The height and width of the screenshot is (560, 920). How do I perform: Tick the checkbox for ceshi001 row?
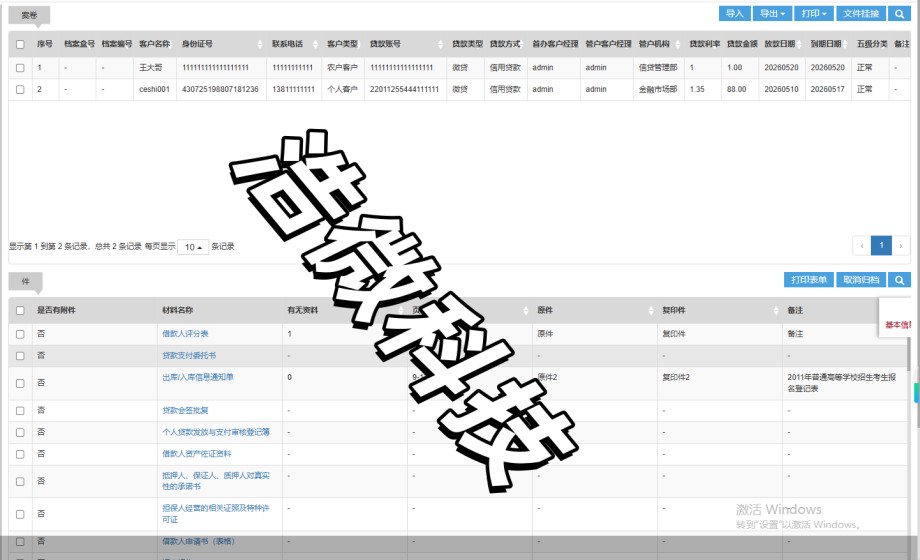click(21, 90)
